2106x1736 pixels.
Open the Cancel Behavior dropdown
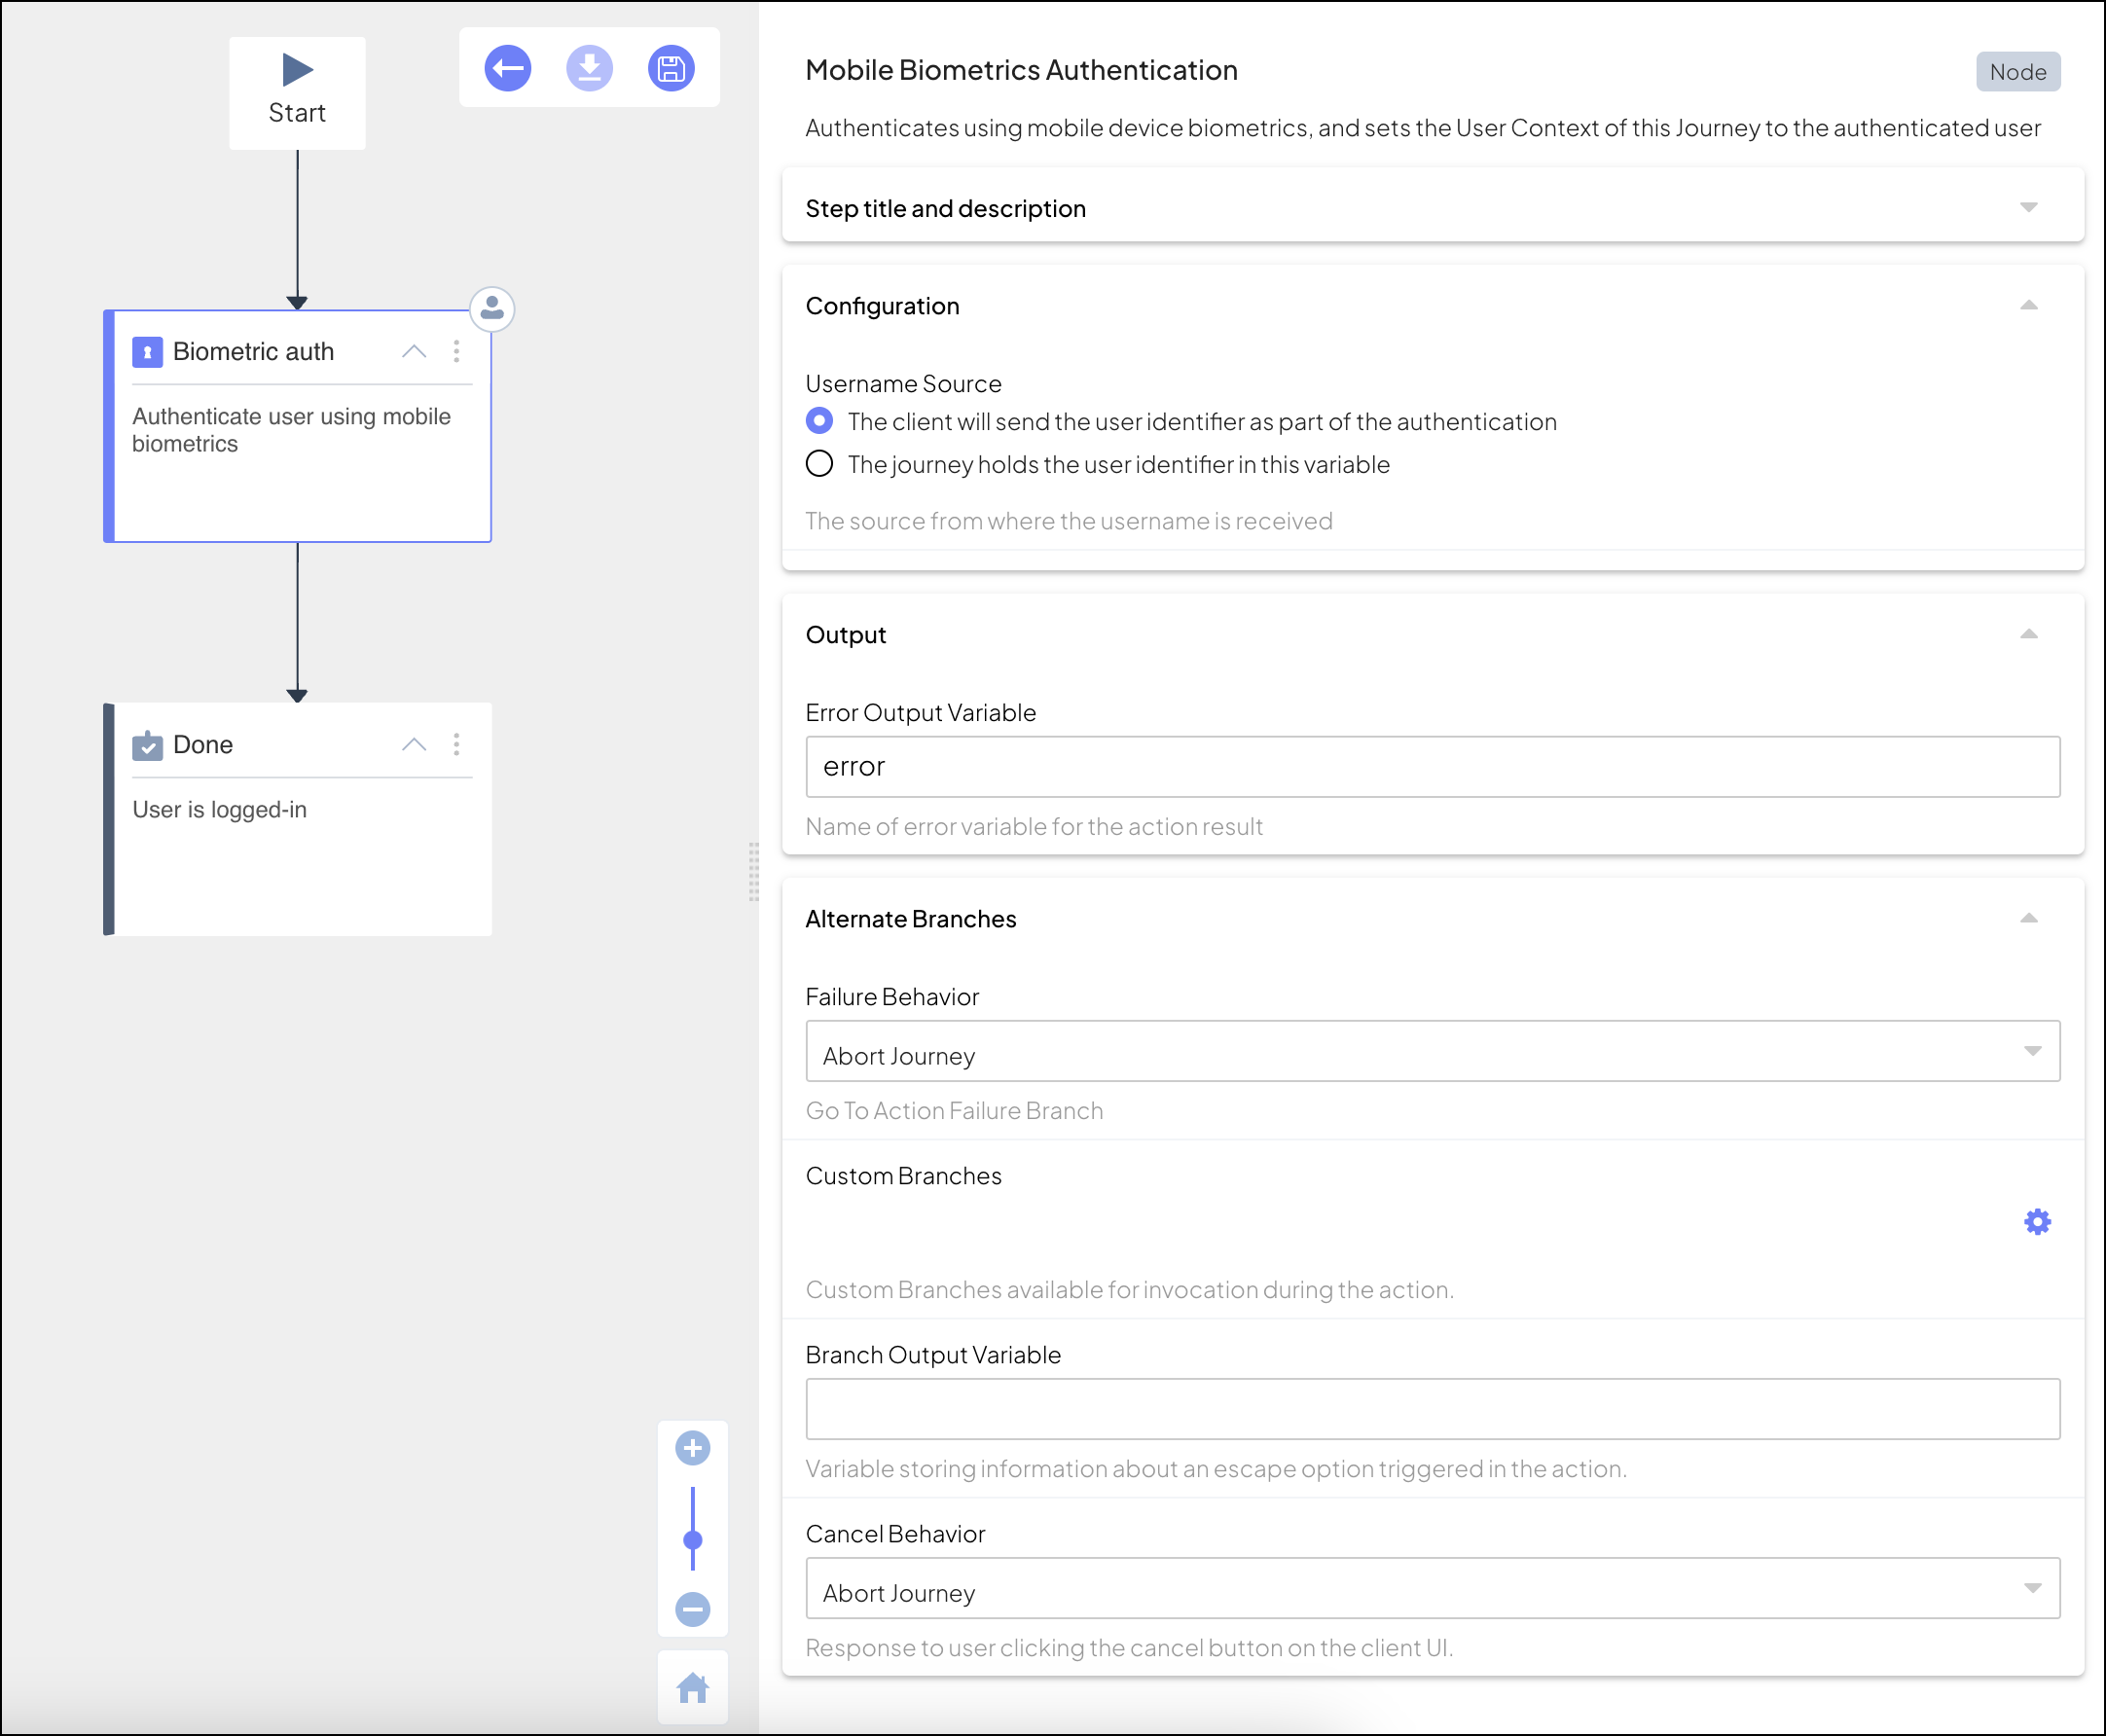1432,1588
